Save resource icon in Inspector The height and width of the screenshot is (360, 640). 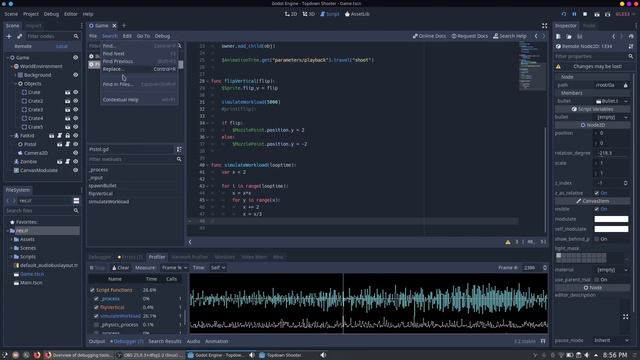click(579, 36)
